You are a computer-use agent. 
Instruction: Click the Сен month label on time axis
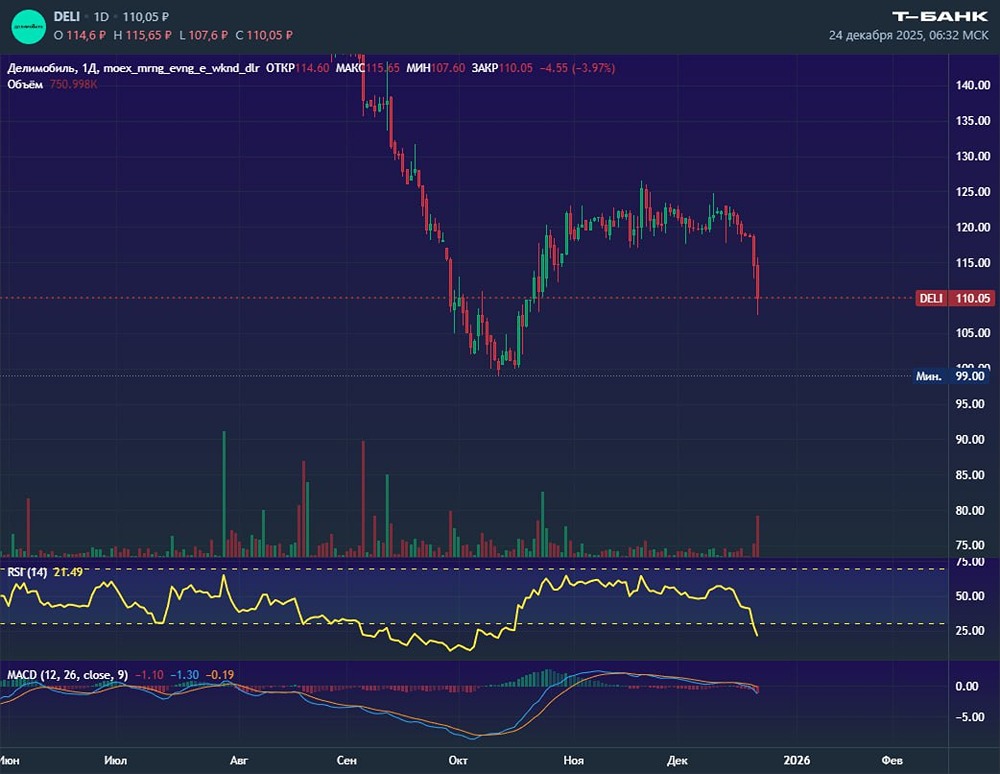[346, 760]
